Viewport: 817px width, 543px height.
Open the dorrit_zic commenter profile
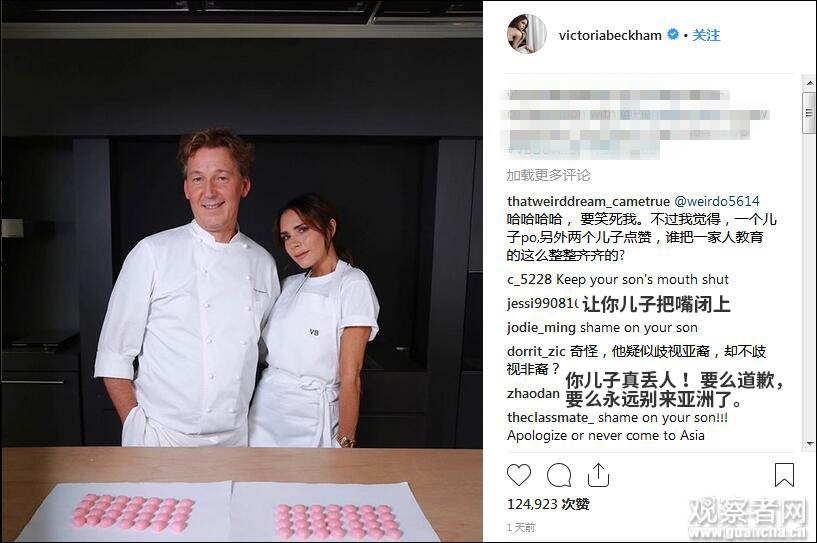536,352
